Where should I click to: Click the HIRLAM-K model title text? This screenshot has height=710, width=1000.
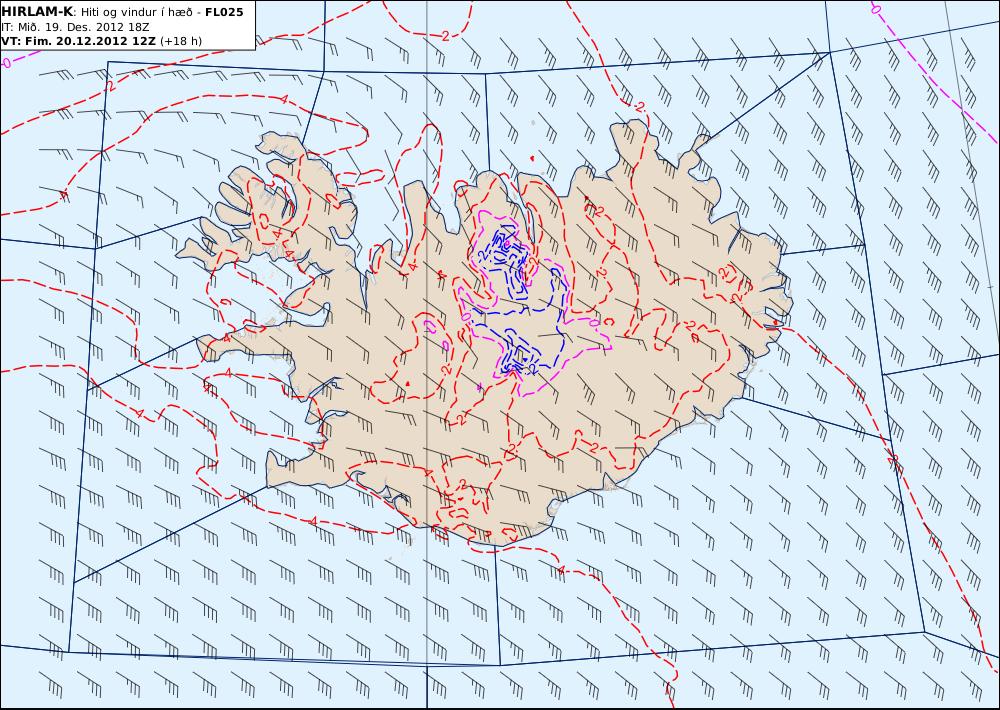tap(38, 12)
